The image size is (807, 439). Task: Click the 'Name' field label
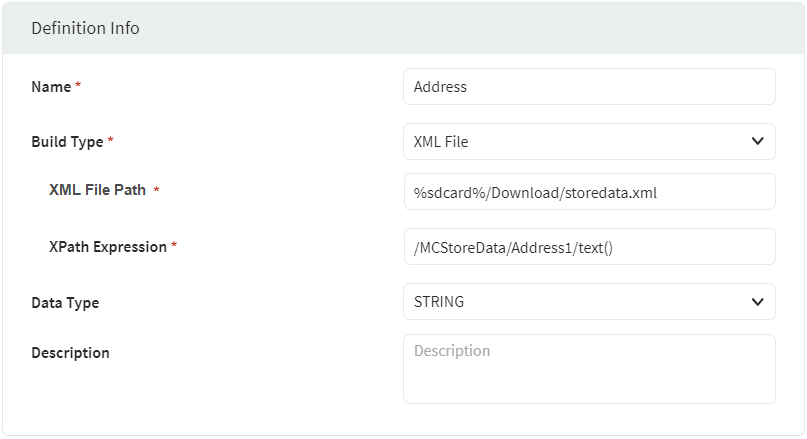tap(51, 87)
